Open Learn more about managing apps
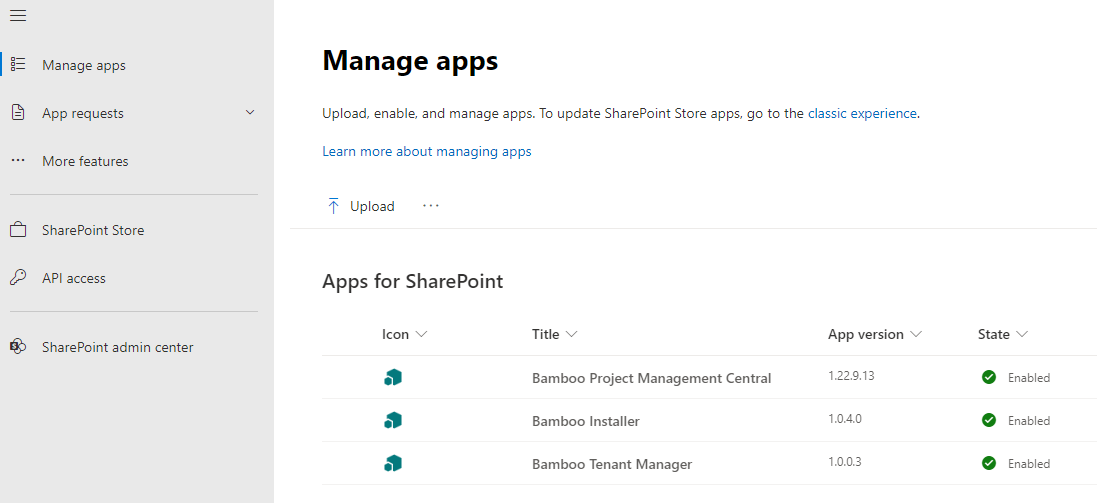 pos(427,151)
